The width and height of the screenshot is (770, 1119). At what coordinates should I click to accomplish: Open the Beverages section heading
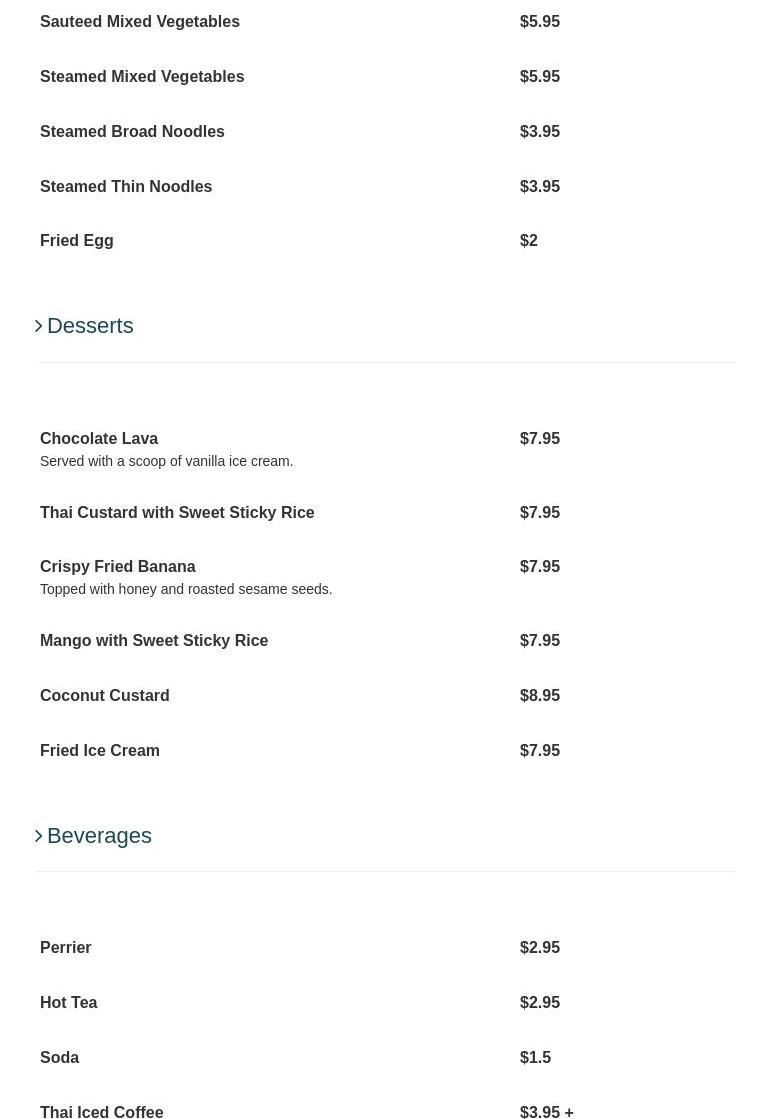tap(99, 836)
